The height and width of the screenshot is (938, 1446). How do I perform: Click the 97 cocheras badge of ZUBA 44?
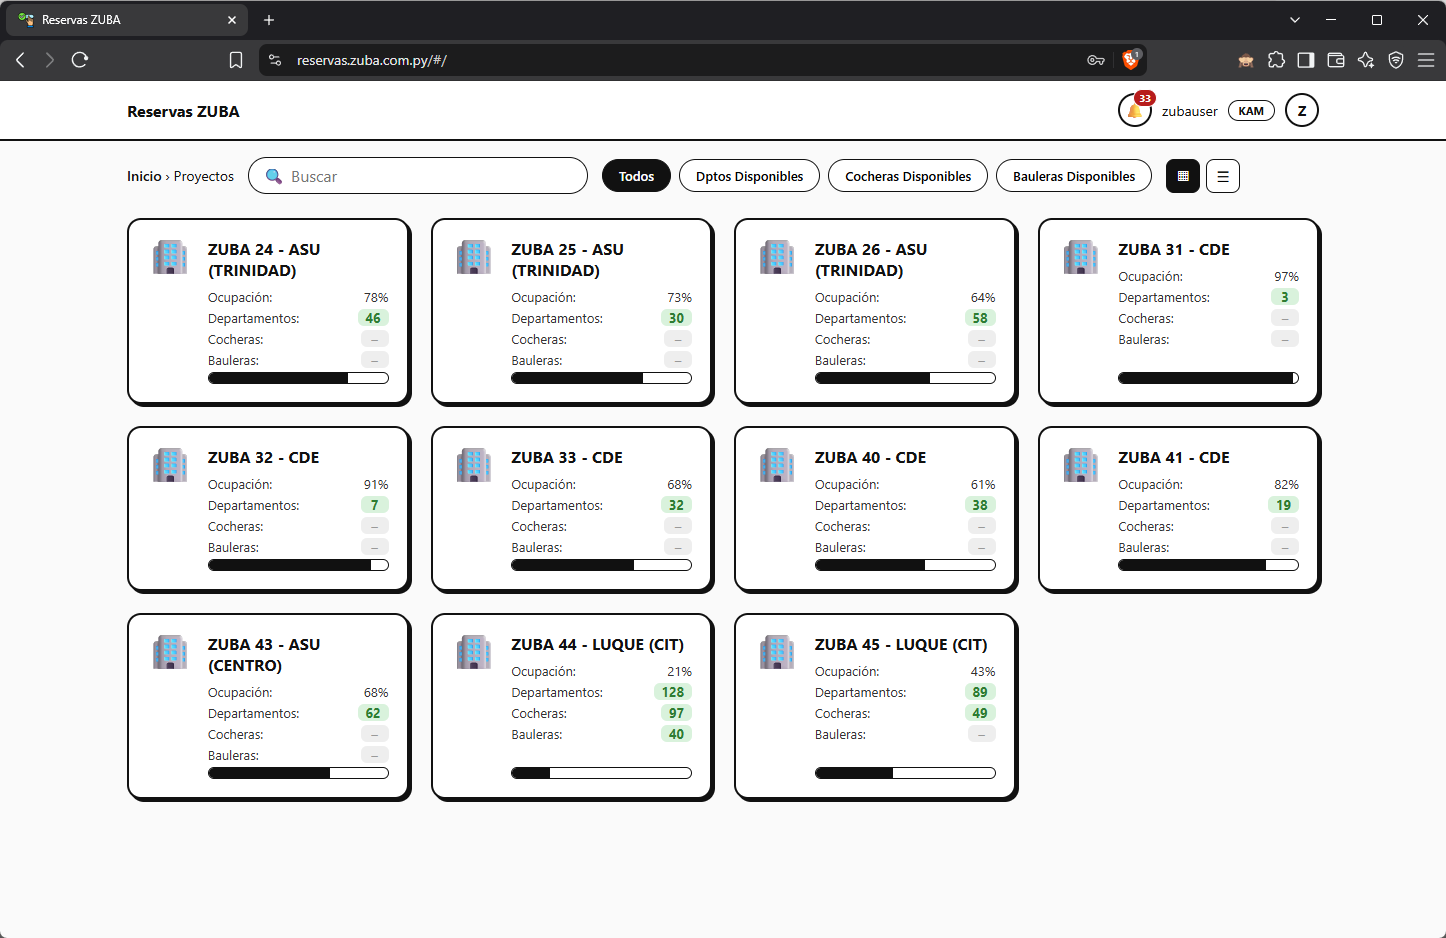677,713
